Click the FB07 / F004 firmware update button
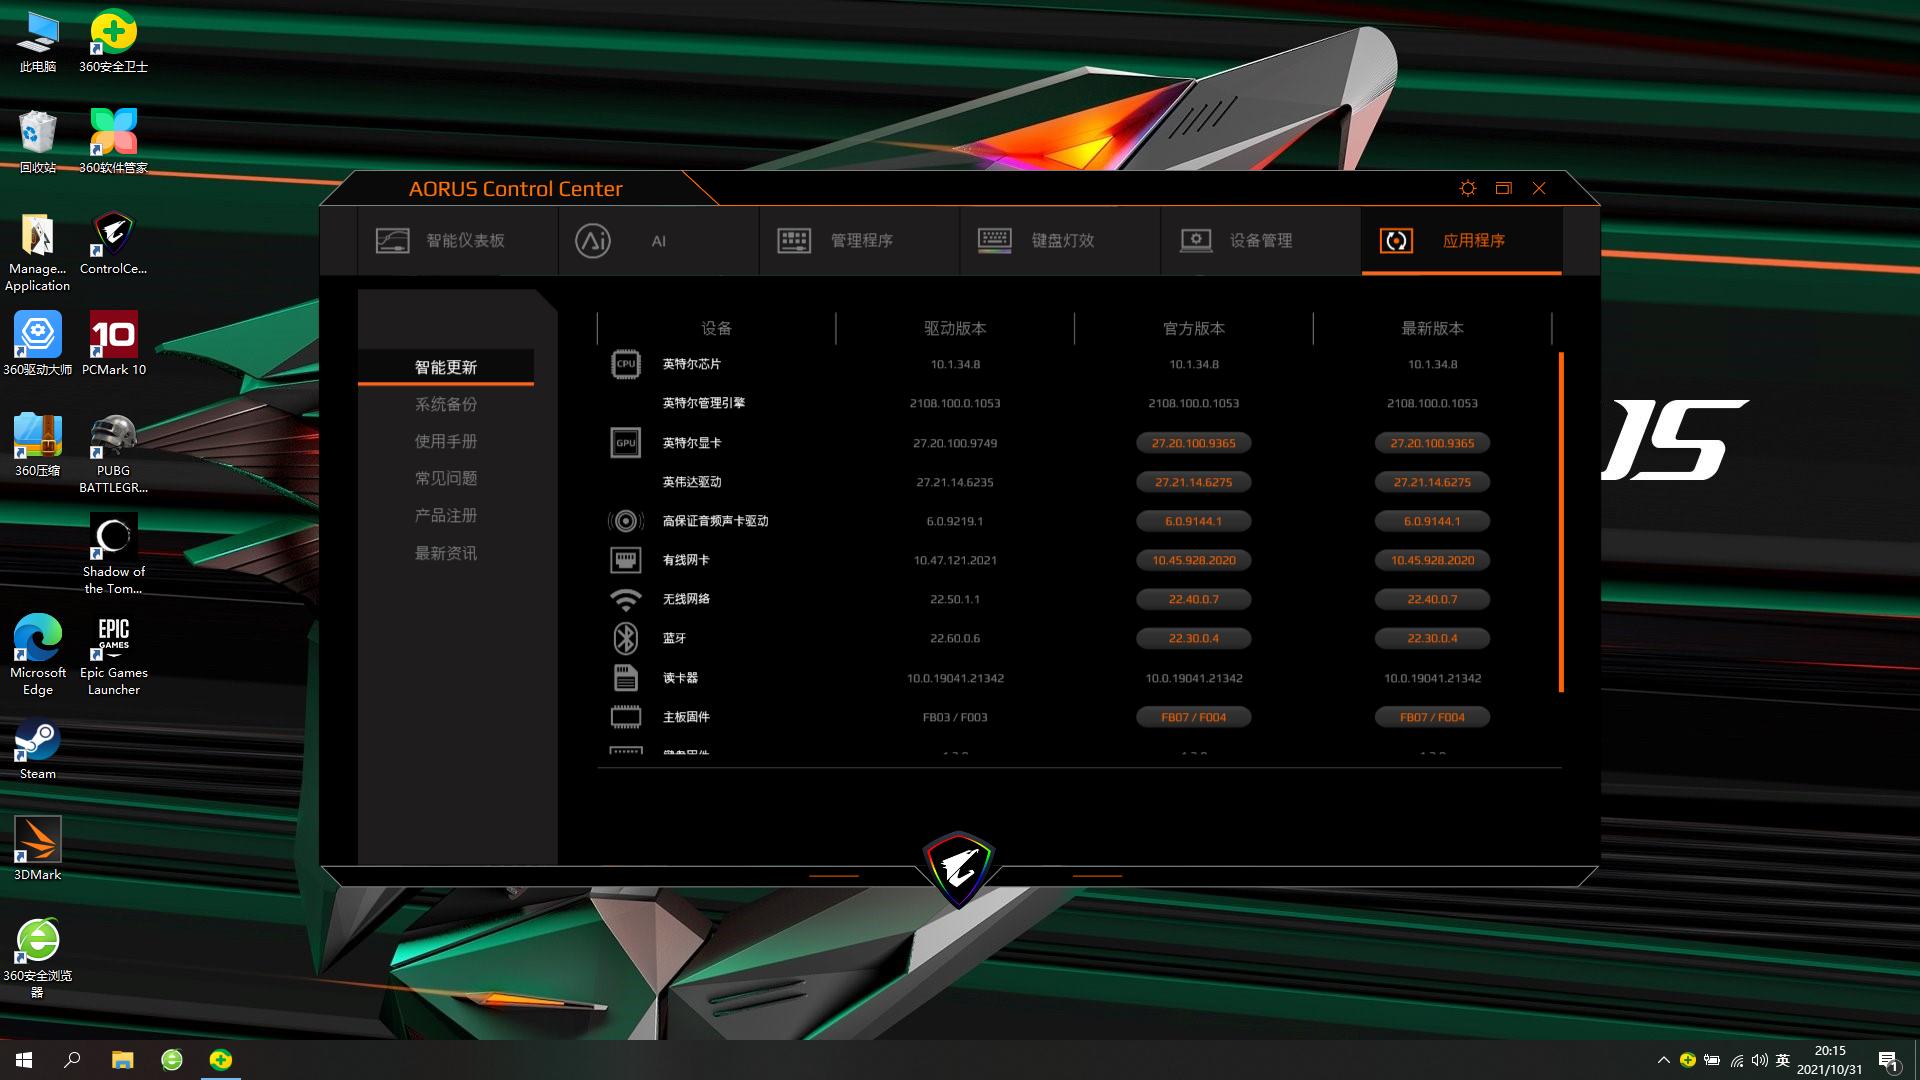 point(1193,716)
